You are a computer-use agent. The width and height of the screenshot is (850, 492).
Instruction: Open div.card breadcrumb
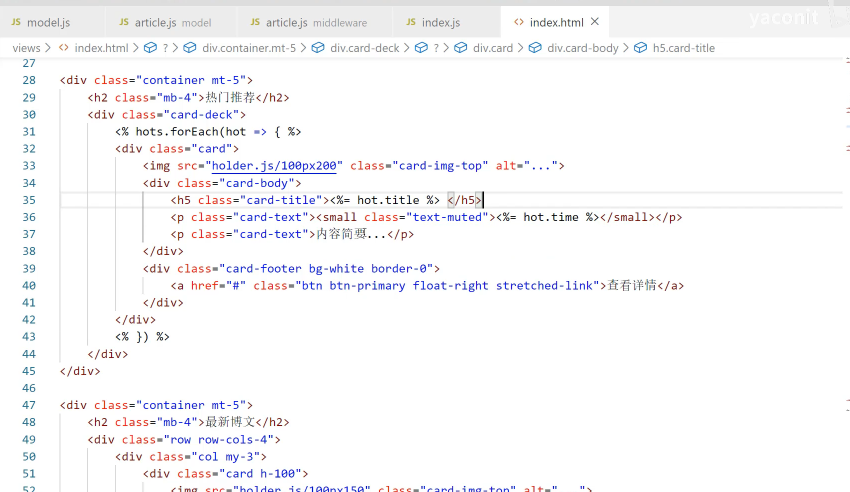pyautogui.click(x=493, y=48)
